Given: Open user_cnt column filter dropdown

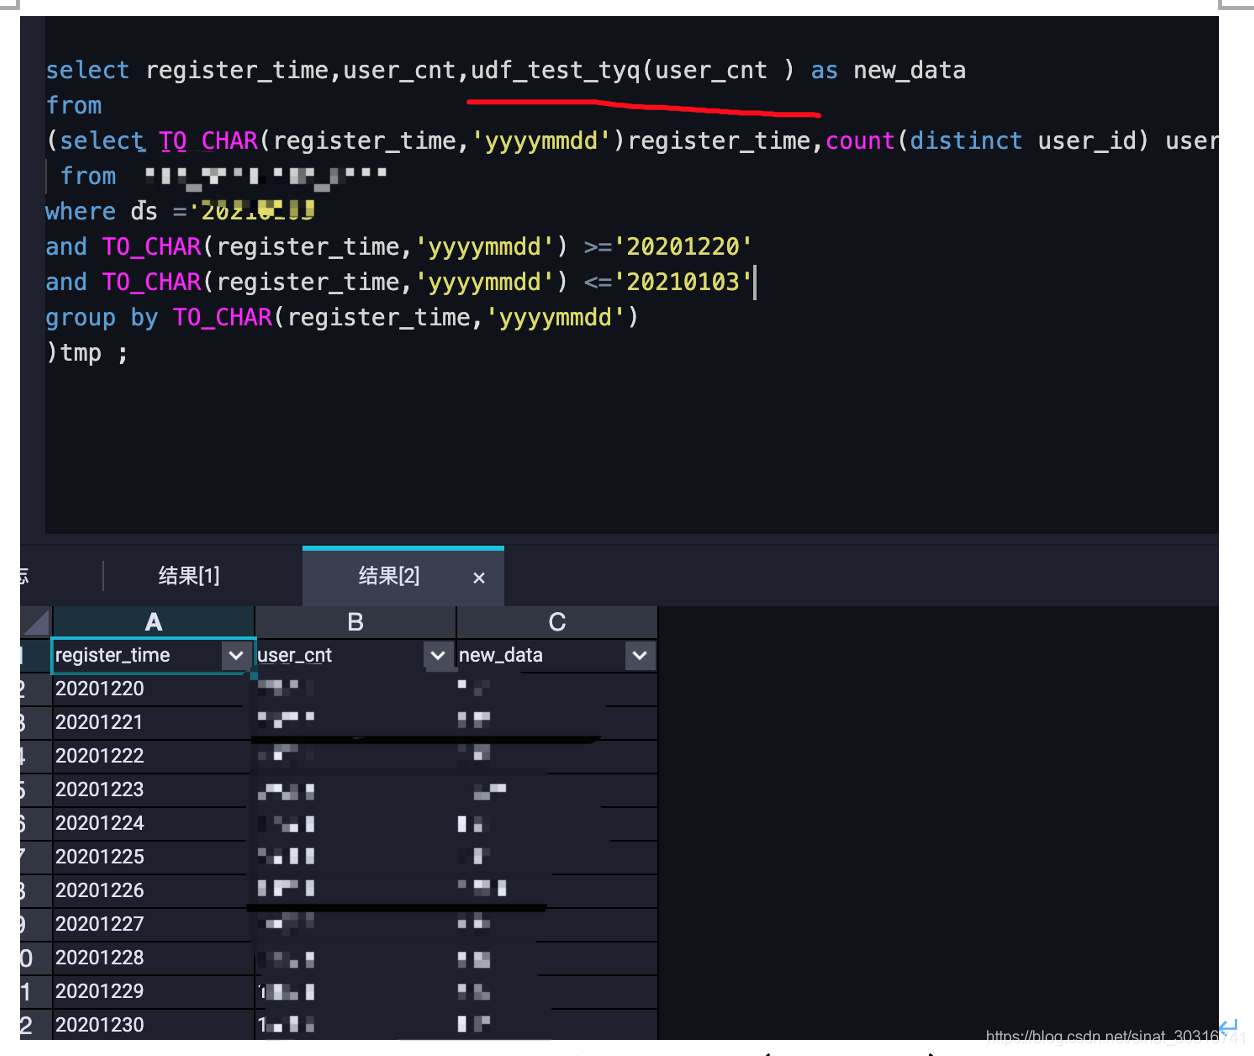Looking at the screenshot, I should click(437, 656).
